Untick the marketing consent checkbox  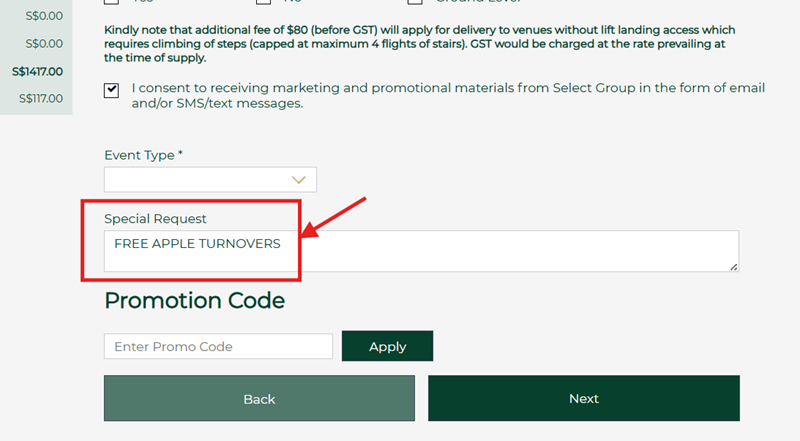click(x=111, y=90)
